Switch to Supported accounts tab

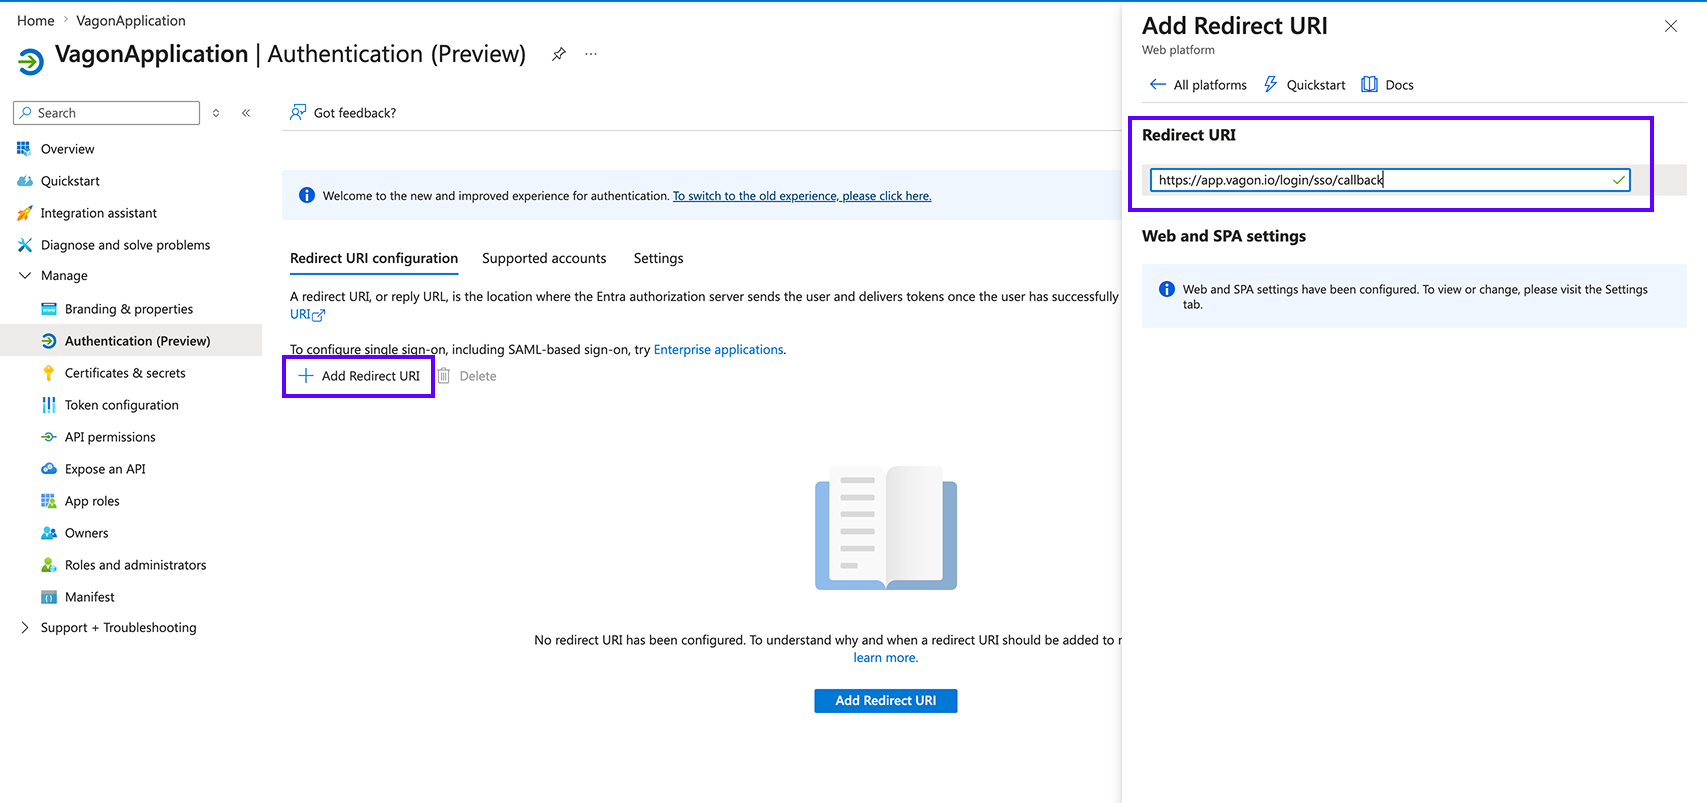coord(544,258)
